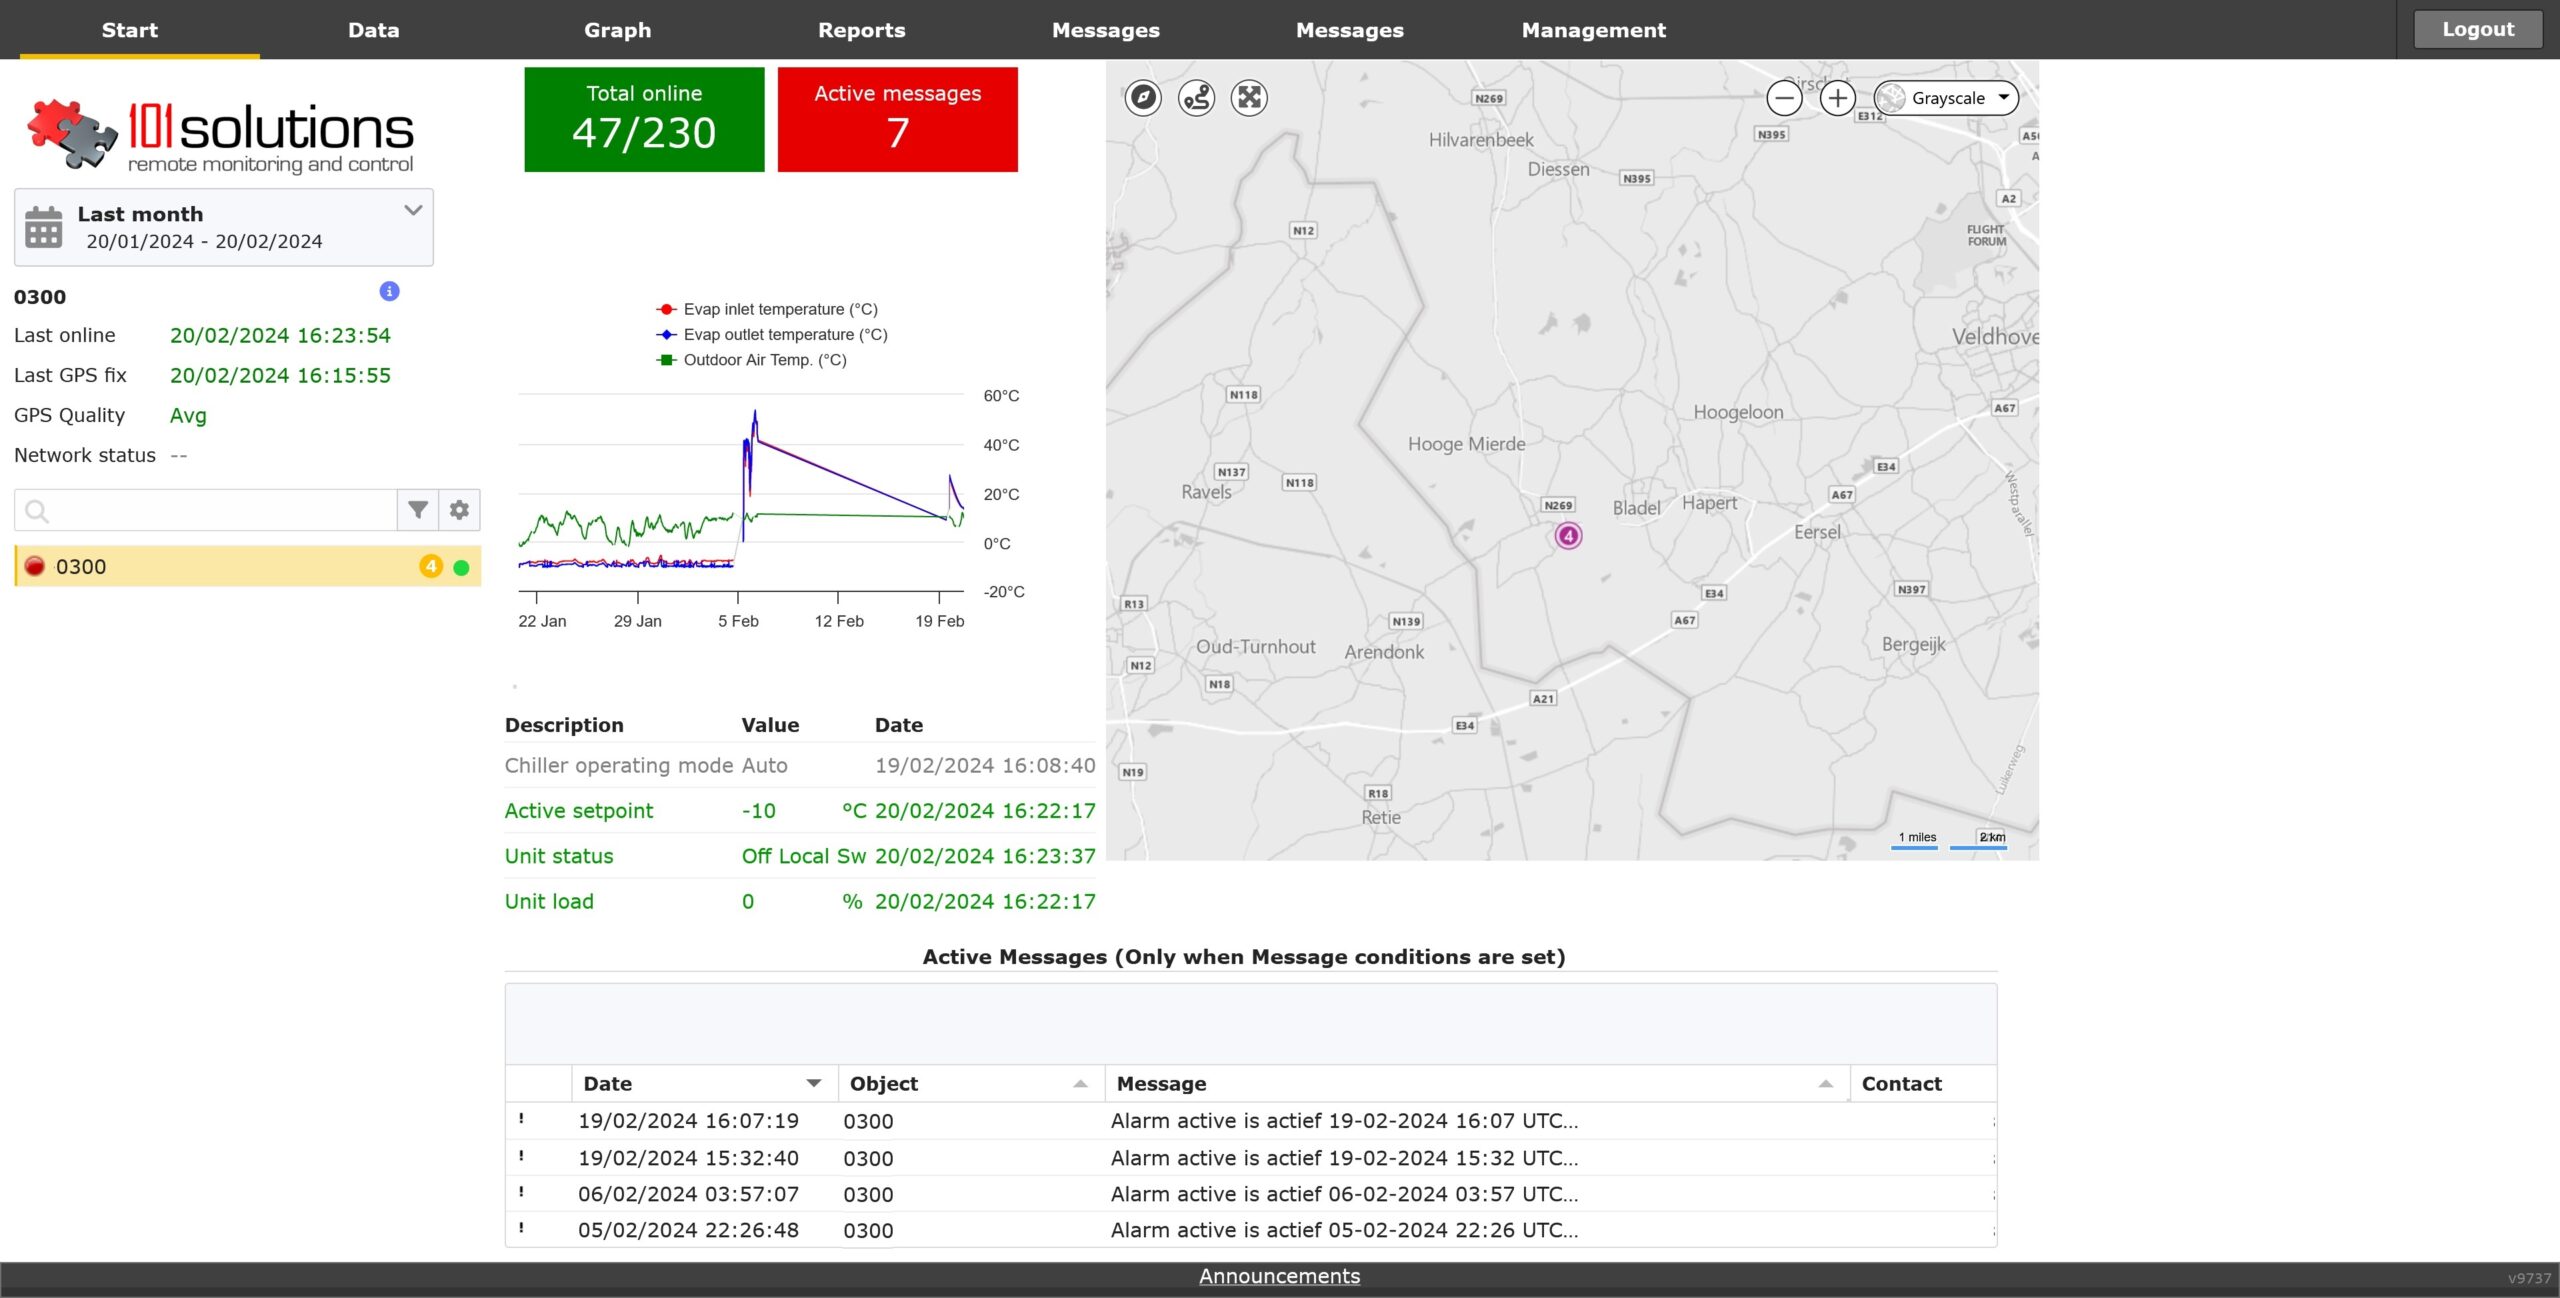Open the Management tab
2560x1298 pixels.
(1593, 30)
